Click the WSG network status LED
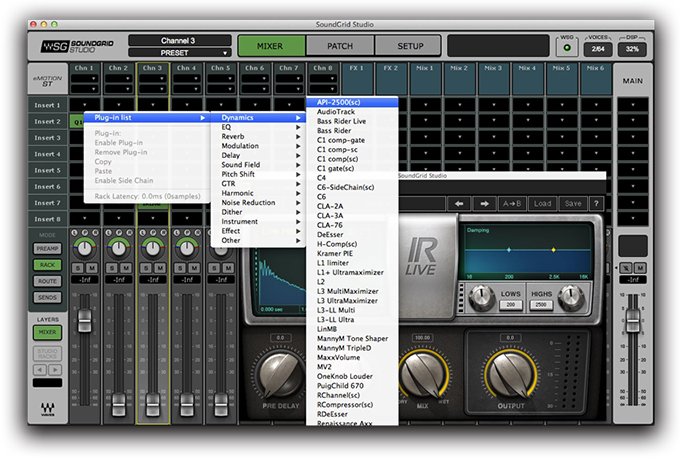The width and height of the screenshot is (680, 462). click(x=567, y=48)
